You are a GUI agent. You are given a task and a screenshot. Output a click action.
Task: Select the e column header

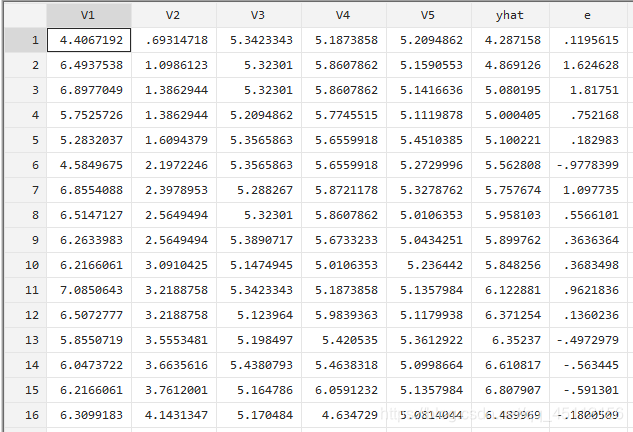pyautogui.click(x=588, y=15)
